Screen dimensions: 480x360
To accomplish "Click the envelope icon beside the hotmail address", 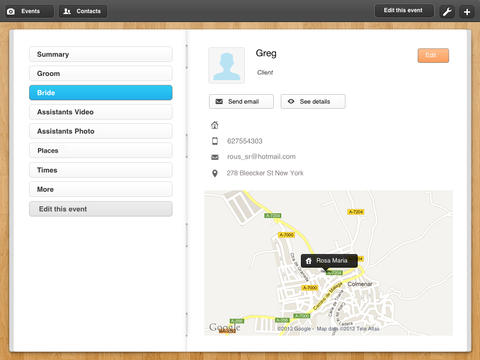I will (215, 157).
